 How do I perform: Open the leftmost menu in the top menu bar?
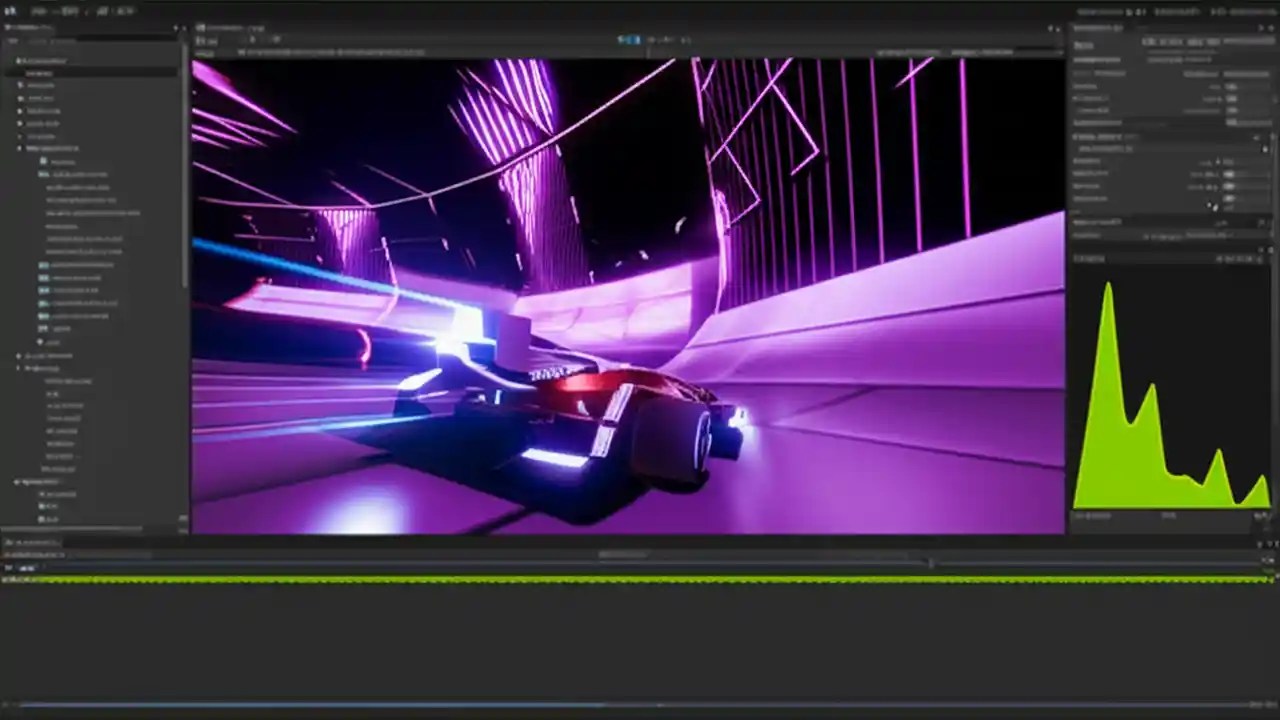(x=12, y=8)
